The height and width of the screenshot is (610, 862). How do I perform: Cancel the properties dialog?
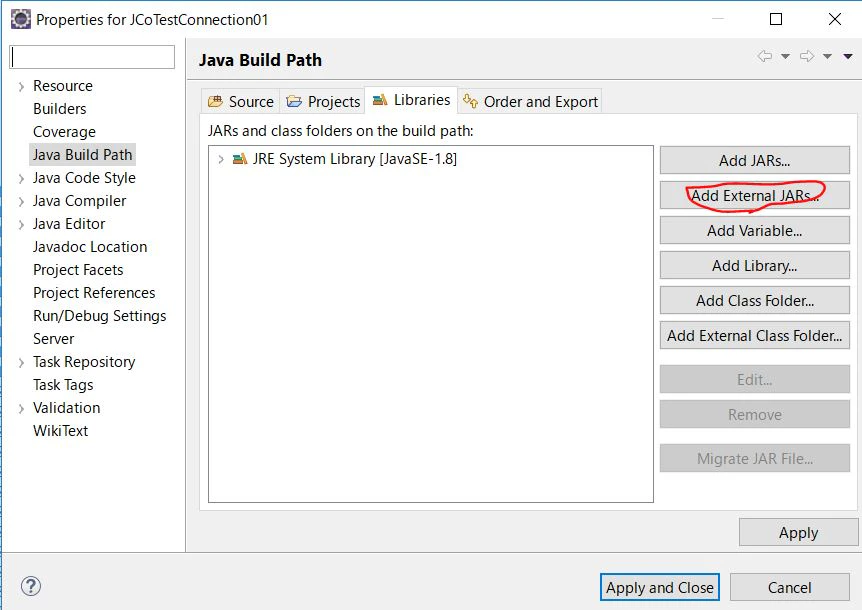click(x=789, y=587)
